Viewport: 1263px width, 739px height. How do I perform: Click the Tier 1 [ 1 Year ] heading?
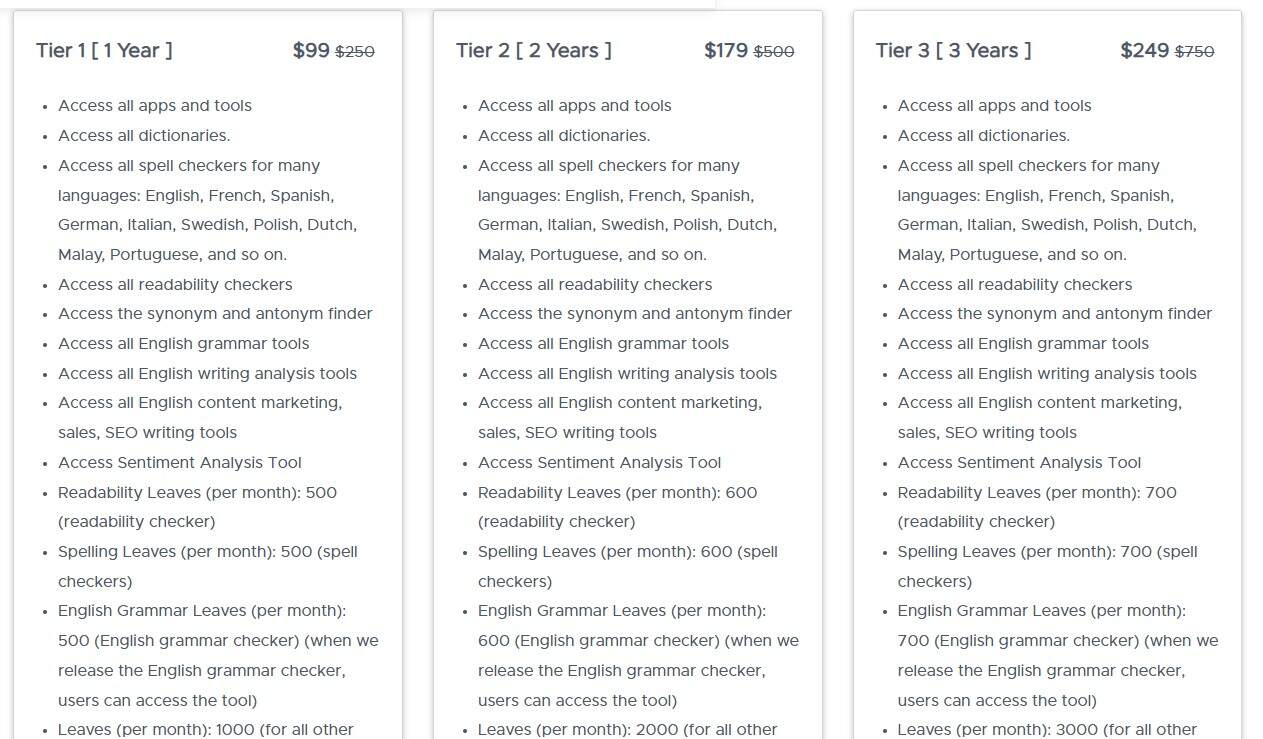tap(104, 50)
